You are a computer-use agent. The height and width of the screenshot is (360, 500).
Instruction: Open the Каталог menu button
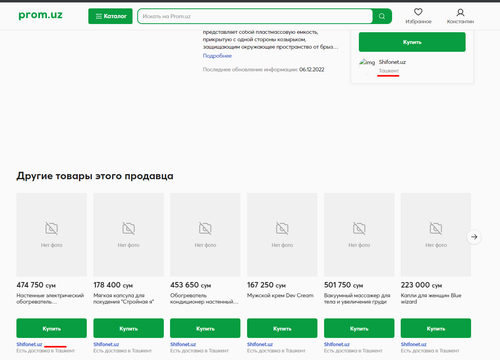(x=110, y=16)
